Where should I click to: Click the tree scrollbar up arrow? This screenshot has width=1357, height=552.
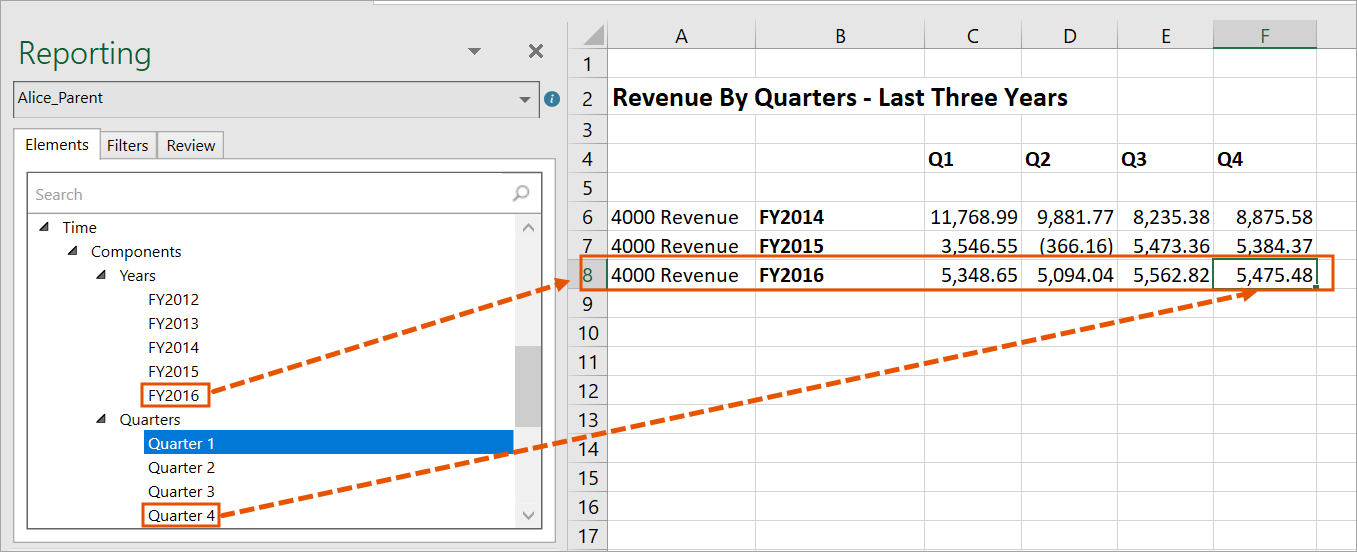coord(528,227)
